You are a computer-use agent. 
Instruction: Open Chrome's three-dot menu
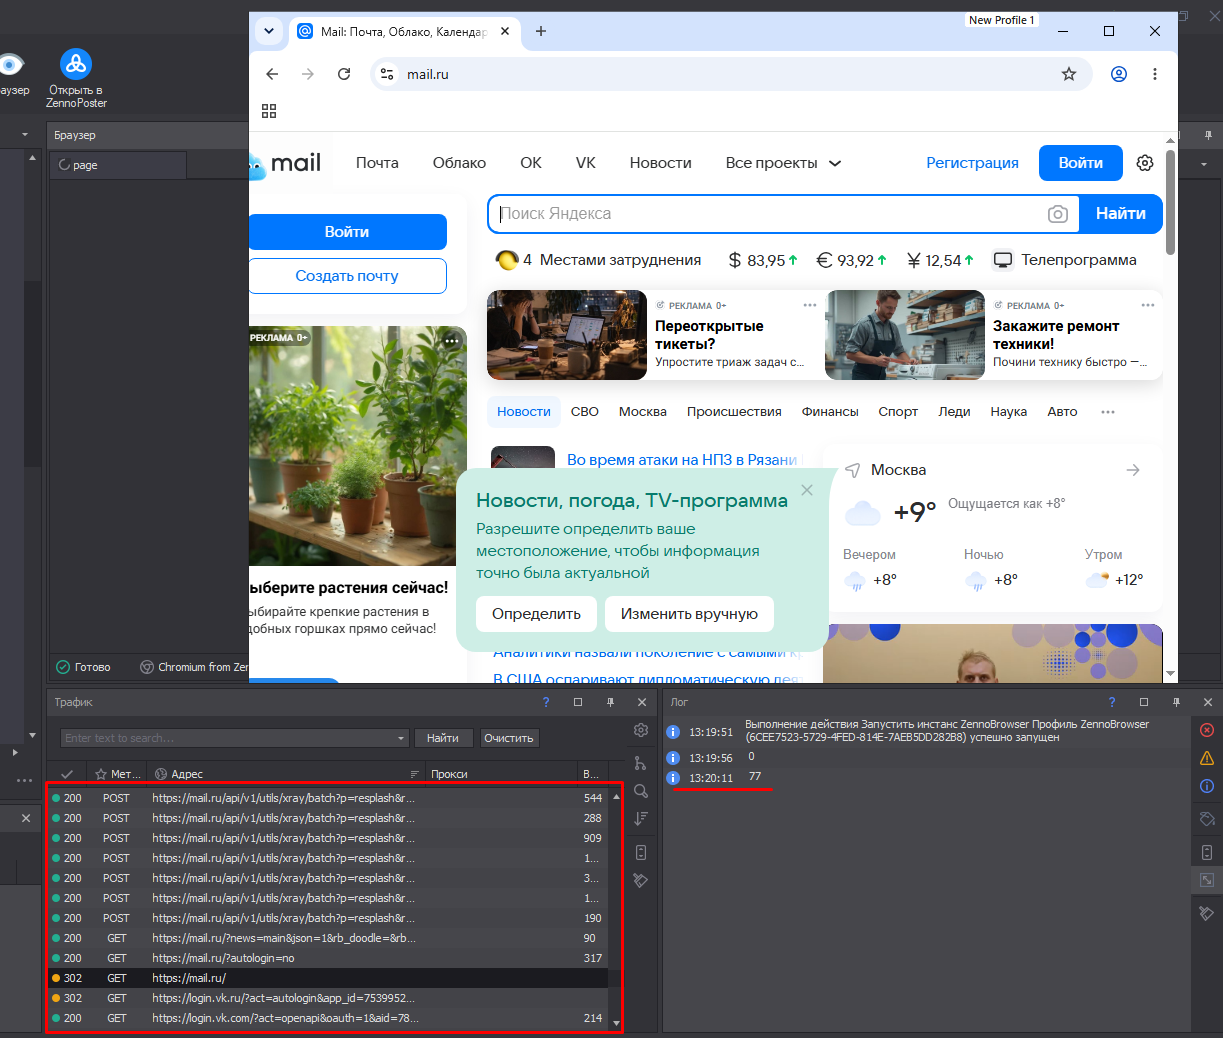(1155, 74)
